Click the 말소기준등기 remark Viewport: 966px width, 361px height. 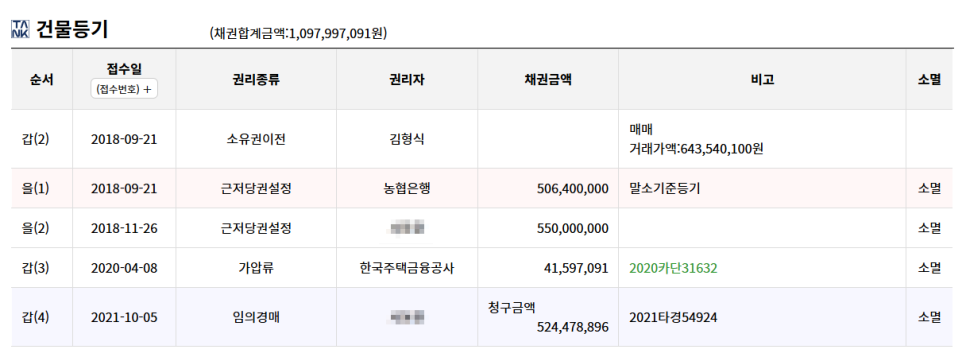(664, 189)
